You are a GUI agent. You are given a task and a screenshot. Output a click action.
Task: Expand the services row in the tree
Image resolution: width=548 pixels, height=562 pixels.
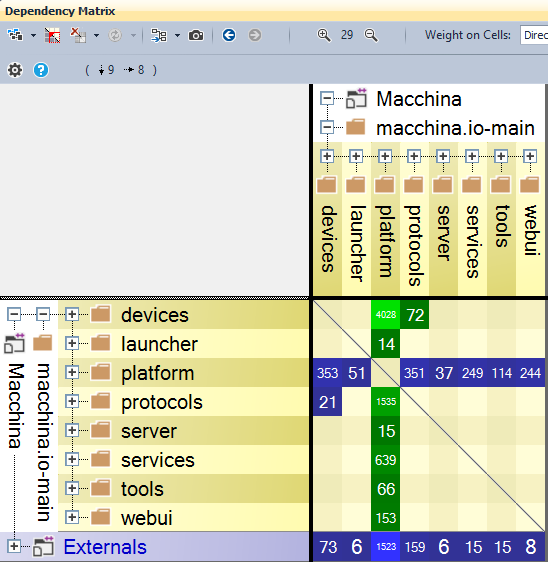point(72,459)
